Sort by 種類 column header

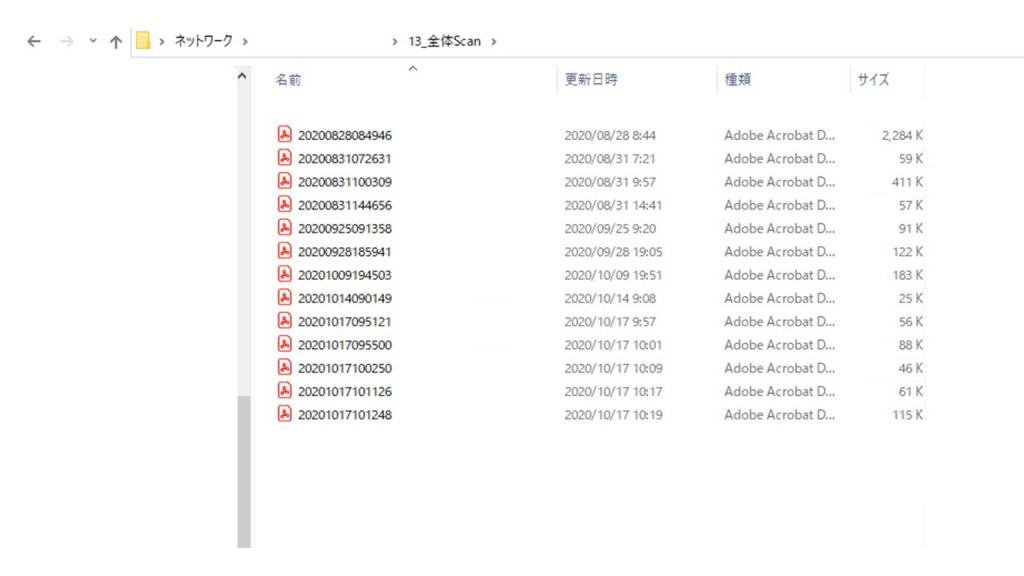pyautogui.click(x=738, y=80)
